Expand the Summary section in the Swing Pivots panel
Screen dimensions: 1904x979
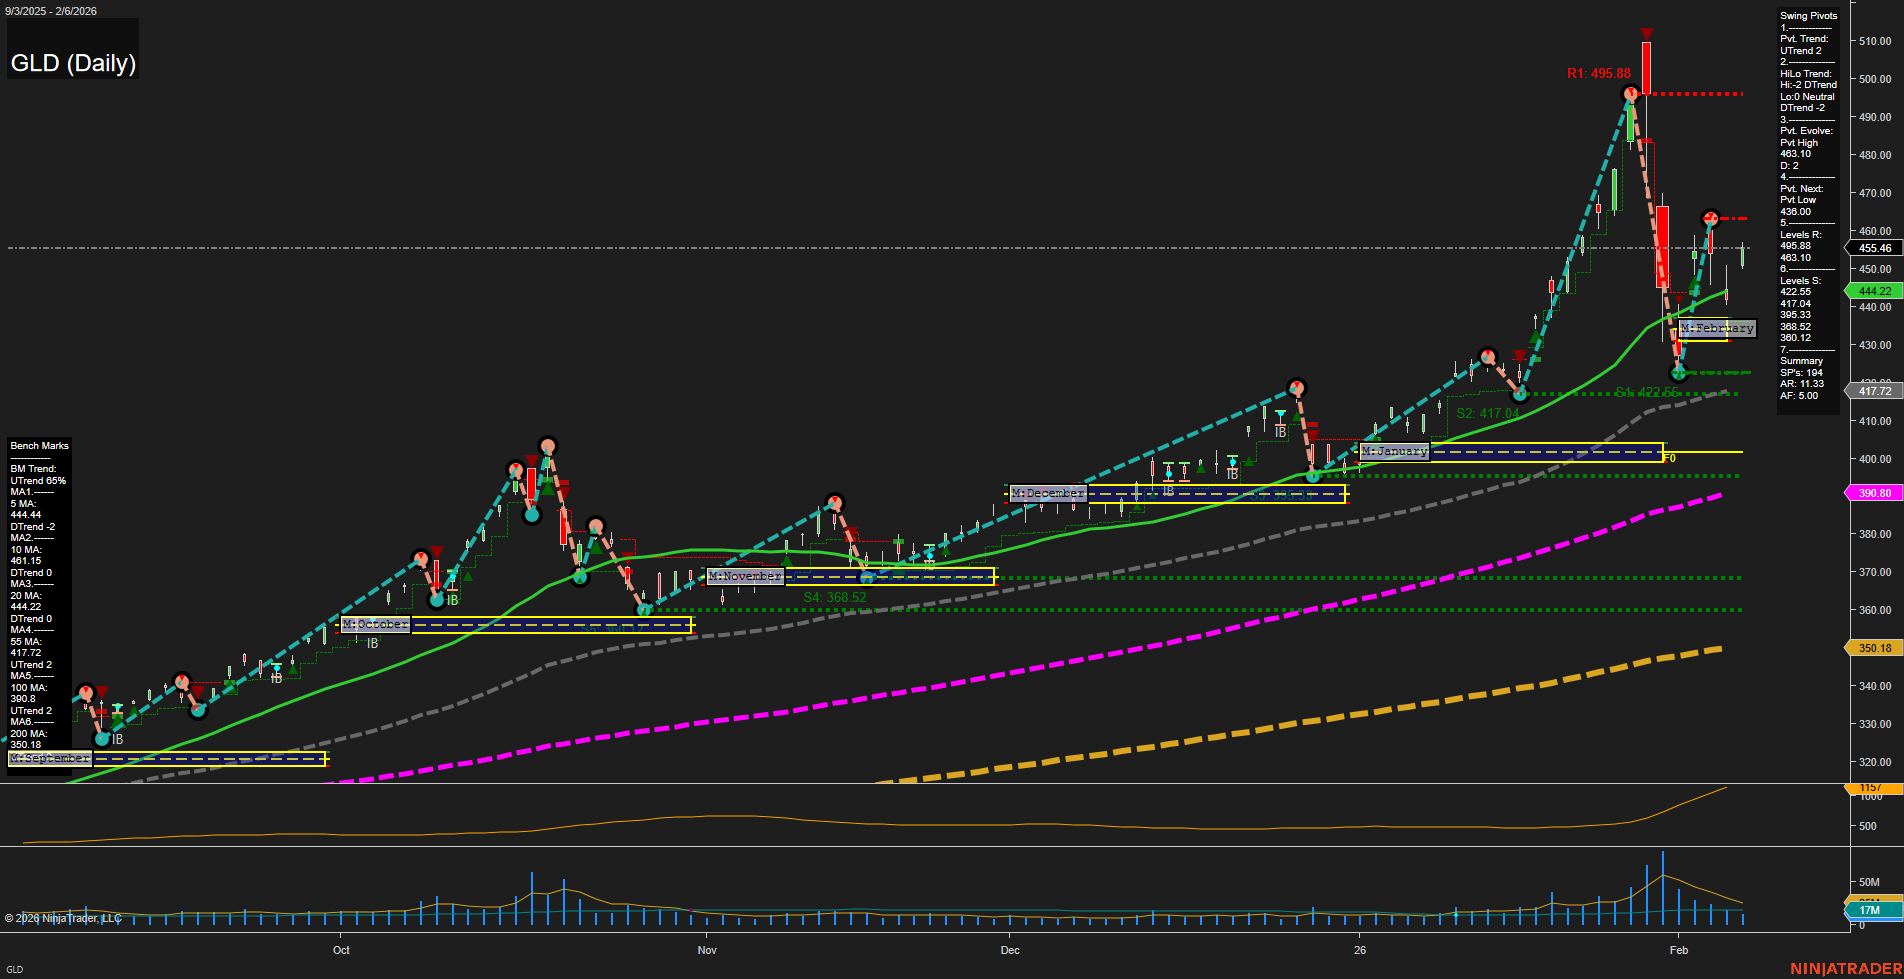point(1799,360)
